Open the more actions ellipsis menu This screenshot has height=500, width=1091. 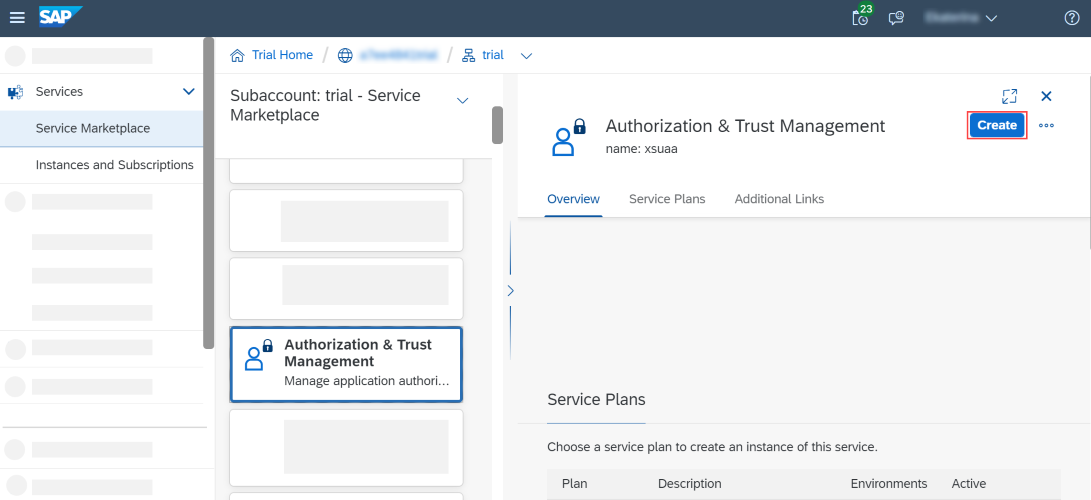1046,126
